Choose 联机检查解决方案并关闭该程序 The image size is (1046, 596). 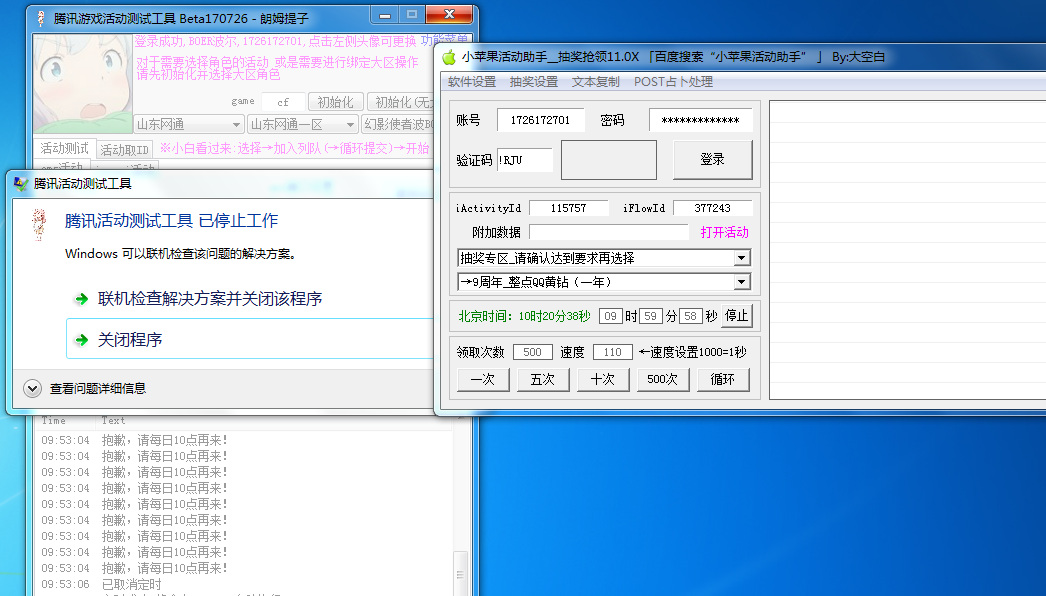pyautogui.click(x=210, y=298)
